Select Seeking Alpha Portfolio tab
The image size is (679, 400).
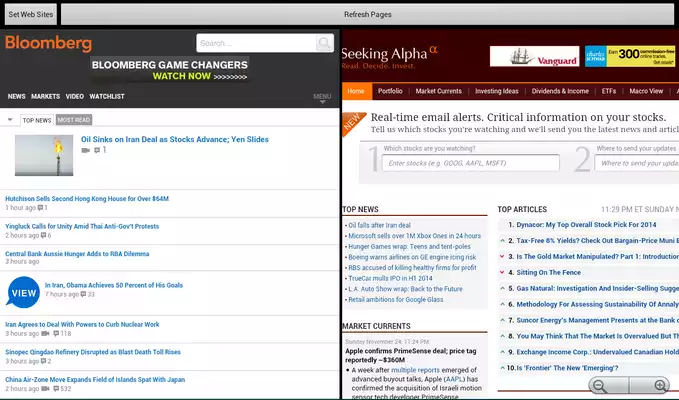click(x=390, y=91)
